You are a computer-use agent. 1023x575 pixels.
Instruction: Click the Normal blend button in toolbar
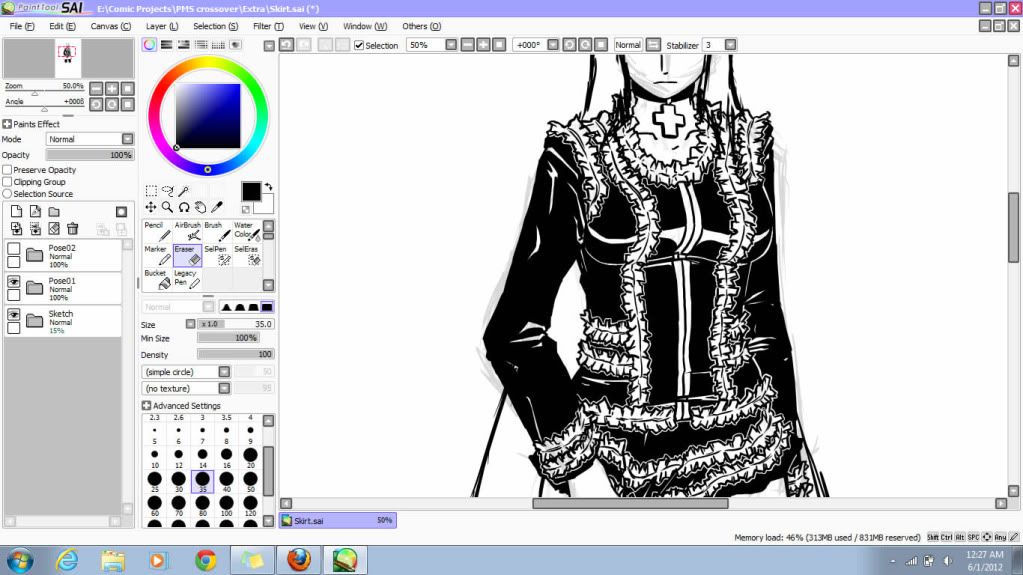pyautogui.click(x=628, y=45)
